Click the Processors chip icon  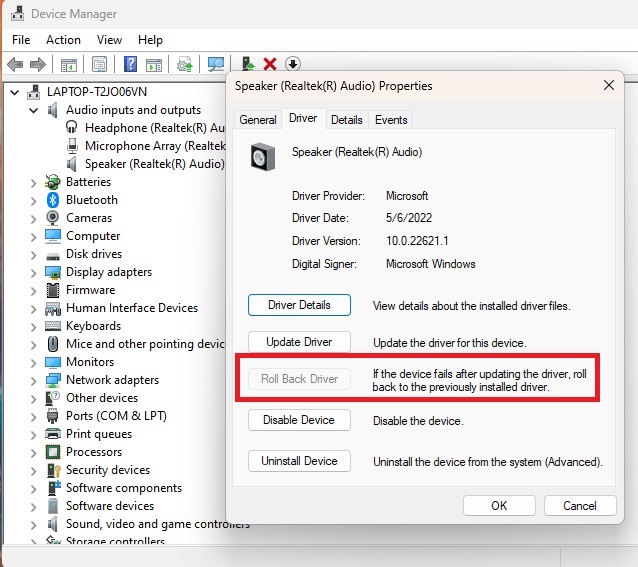53,451
